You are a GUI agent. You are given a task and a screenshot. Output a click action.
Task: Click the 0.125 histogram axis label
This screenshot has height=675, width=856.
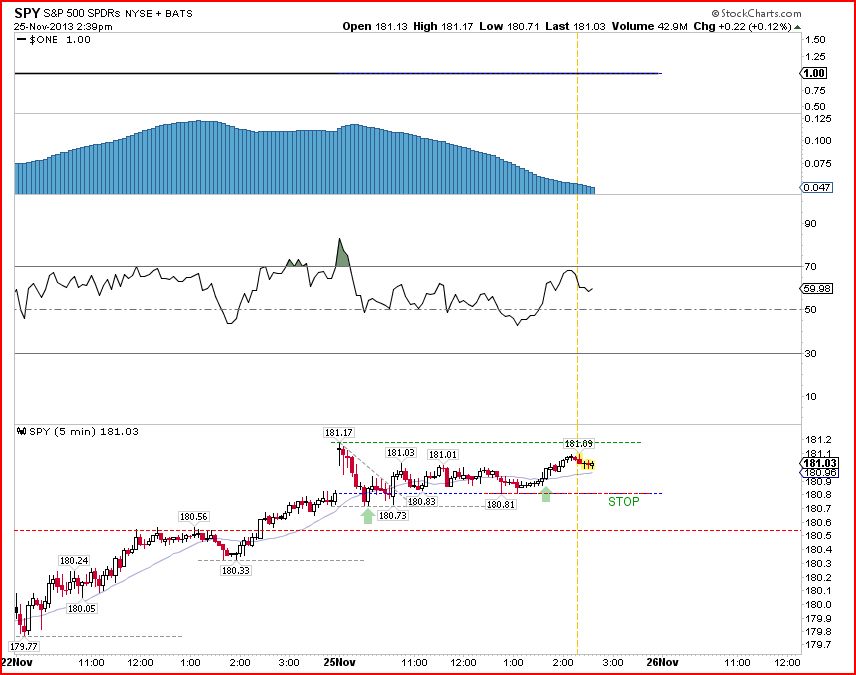[818, 119]
